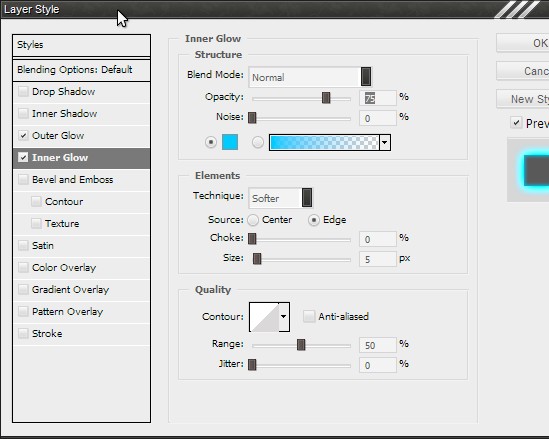Enable the Drop Shadow checkbox

coord(23,92)
